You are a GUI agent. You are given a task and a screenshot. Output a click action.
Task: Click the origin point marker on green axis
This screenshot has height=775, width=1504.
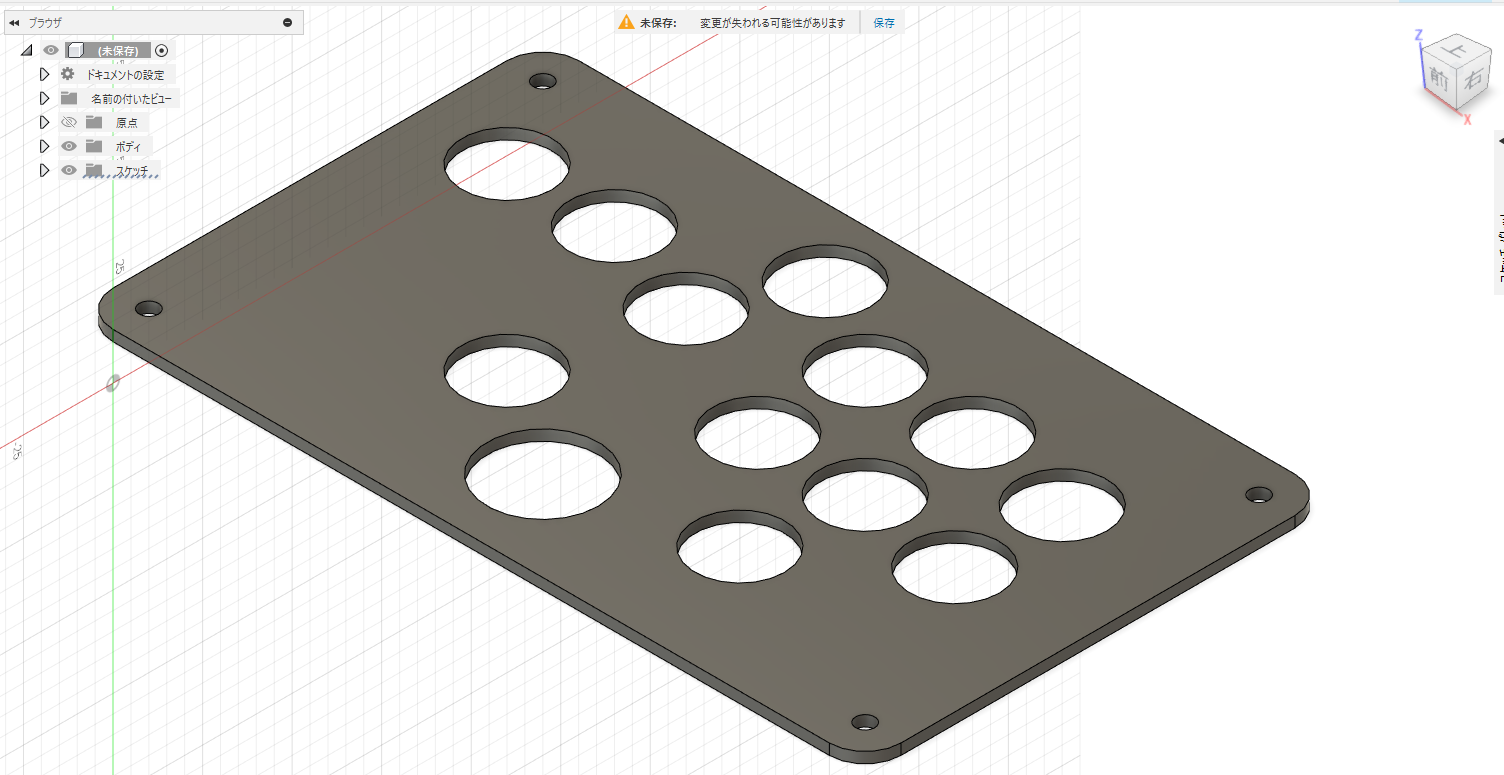click(113, 383)
